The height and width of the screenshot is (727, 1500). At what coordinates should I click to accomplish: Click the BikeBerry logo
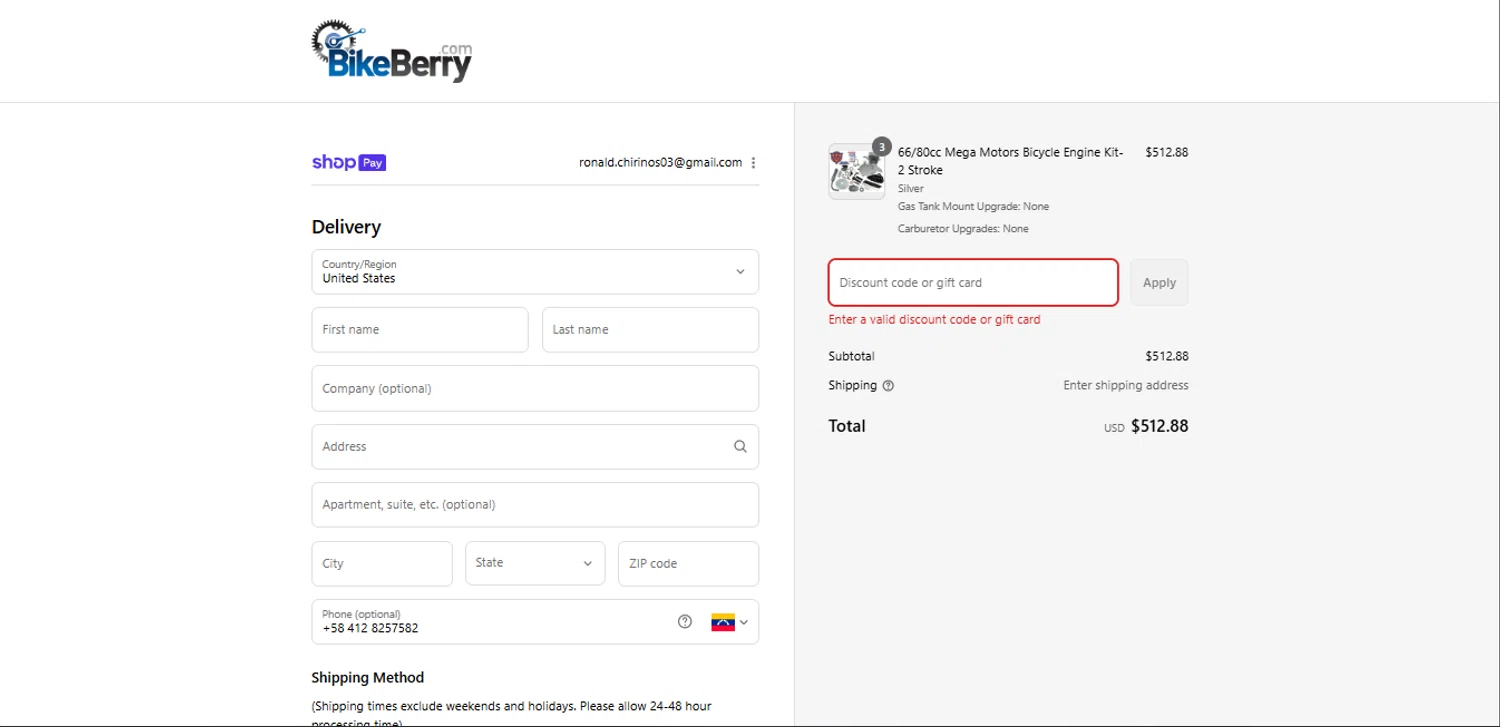click(391, 52)
